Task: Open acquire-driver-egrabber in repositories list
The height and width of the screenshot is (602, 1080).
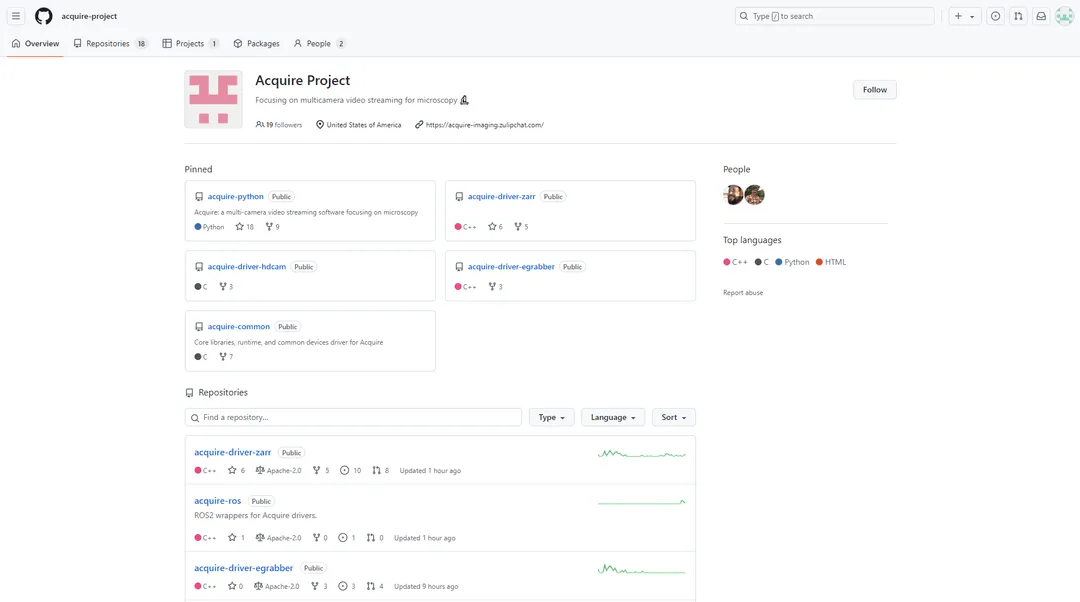Action: pyautogui.click(x=244, y=568)
